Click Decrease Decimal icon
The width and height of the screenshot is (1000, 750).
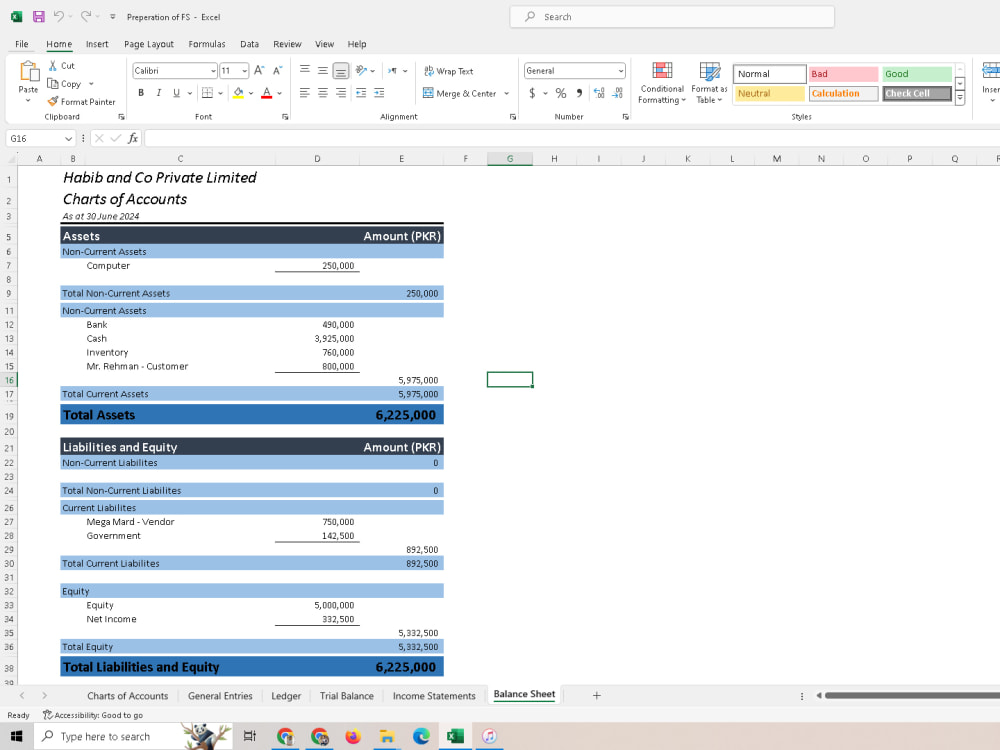click(x=617, y=93)
